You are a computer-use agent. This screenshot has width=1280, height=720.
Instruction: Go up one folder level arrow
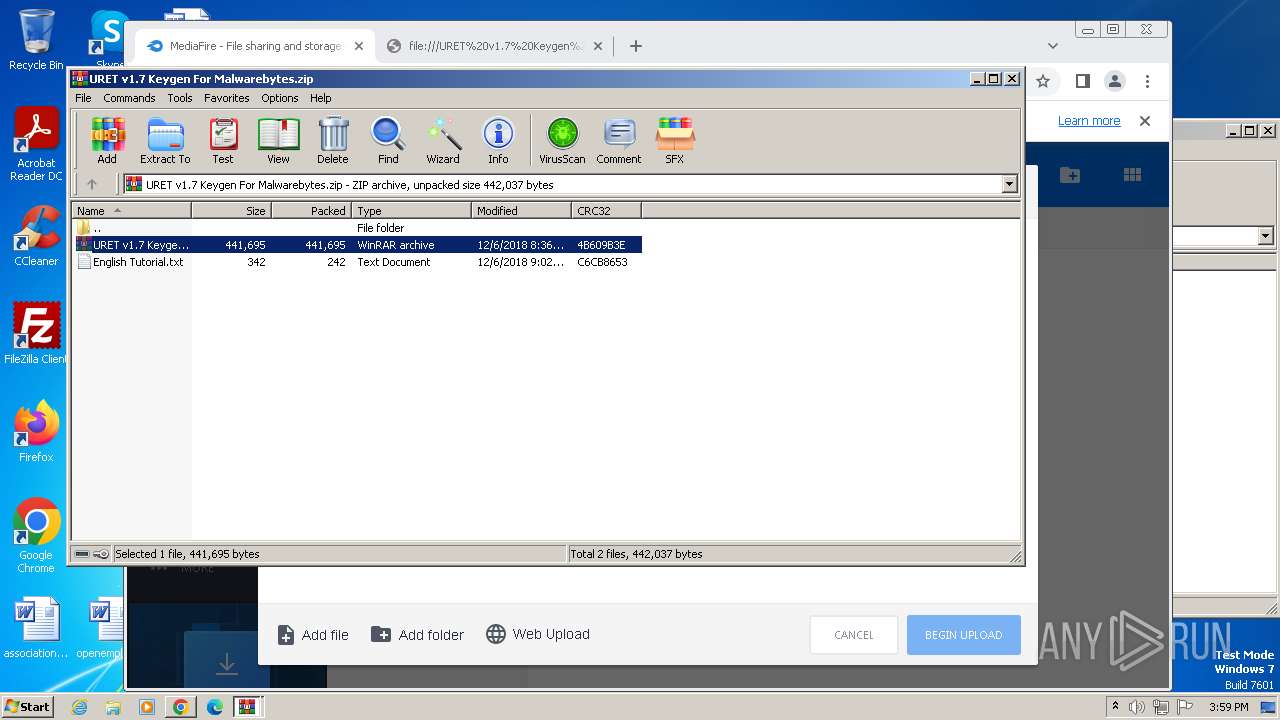point(92,184)
